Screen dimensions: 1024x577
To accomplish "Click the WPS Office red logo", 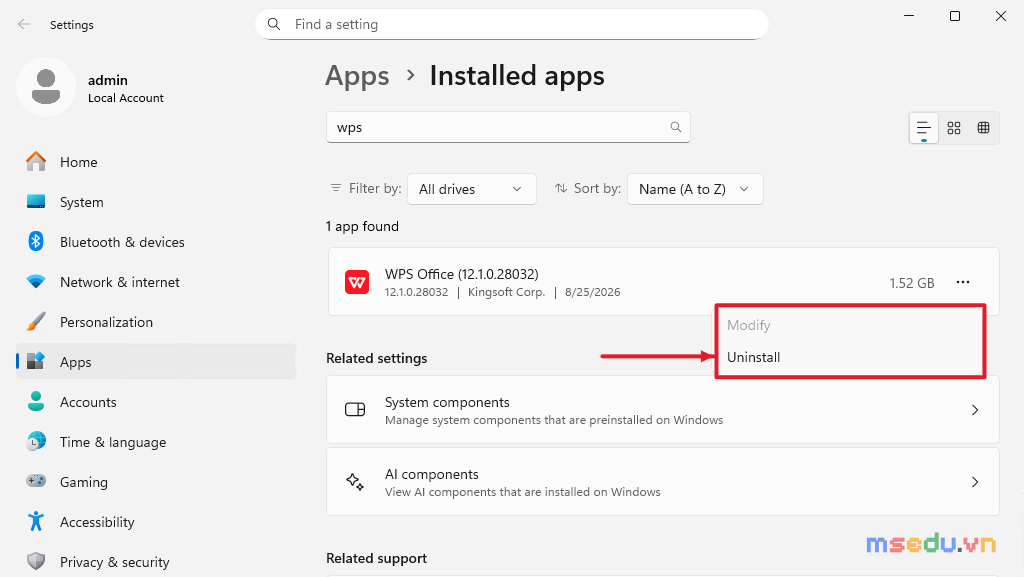I will click(357, 282).
